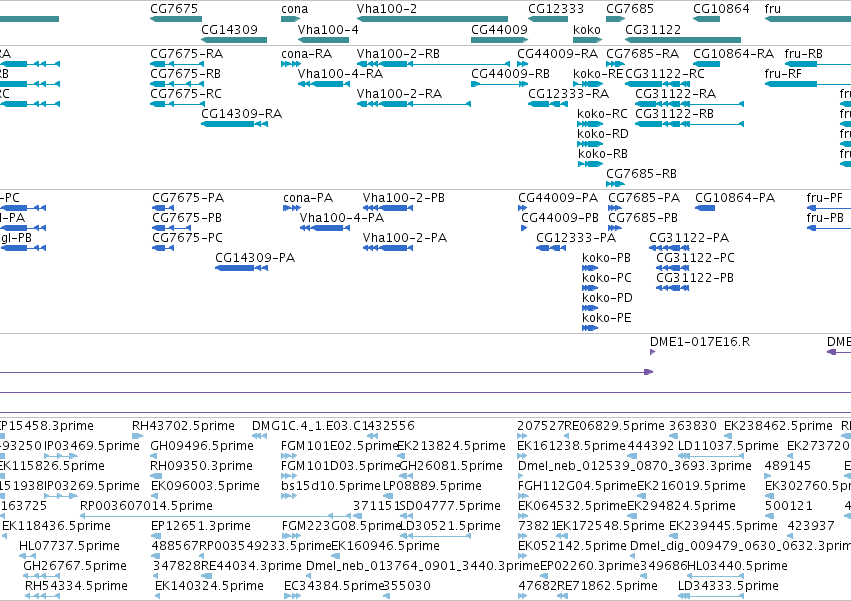The height and width of the screenshot is (601, 851).
Task: Click transcript fru-RF
Action: (783, 74)
